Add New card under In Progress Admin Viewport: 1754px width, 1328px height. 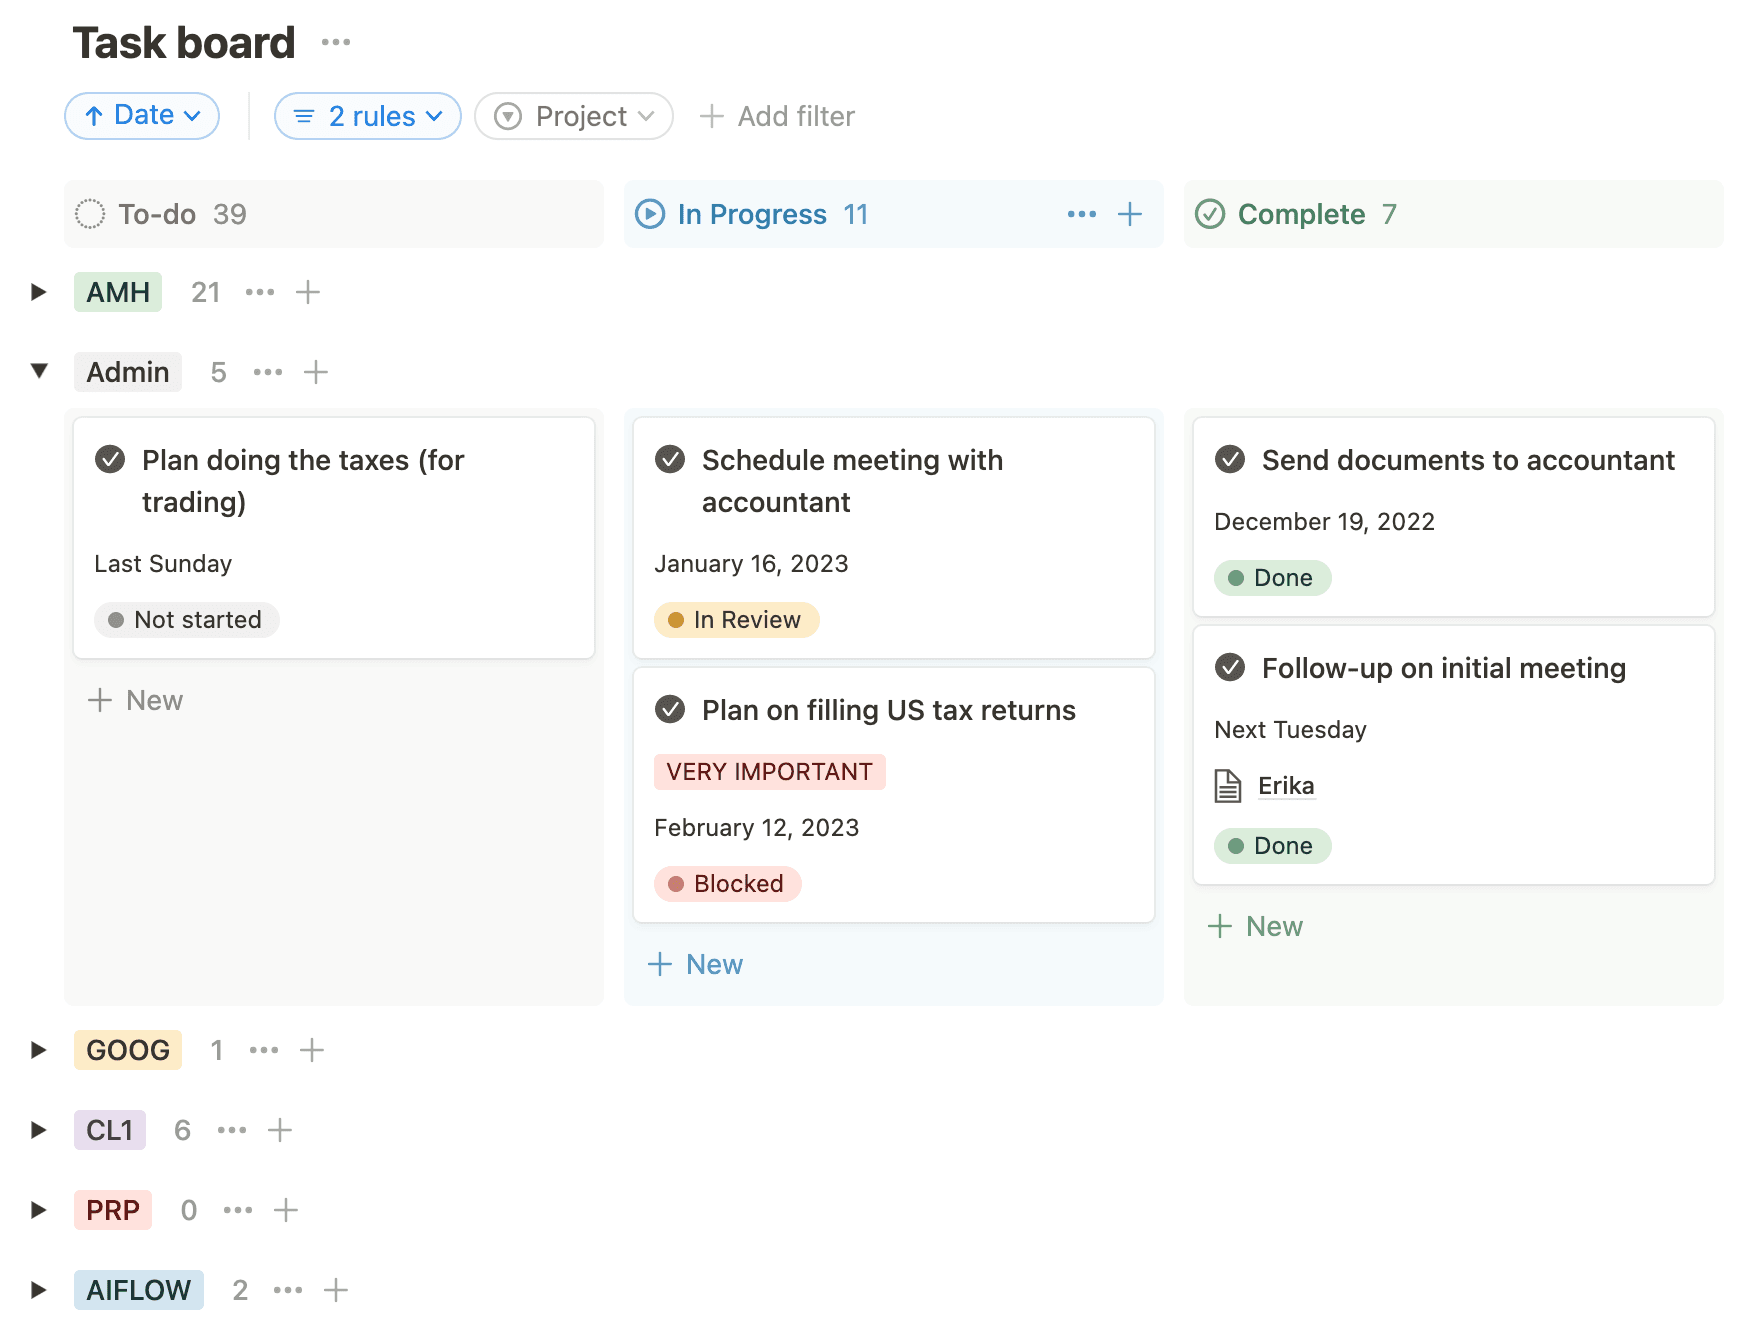[x=695, y=964]
